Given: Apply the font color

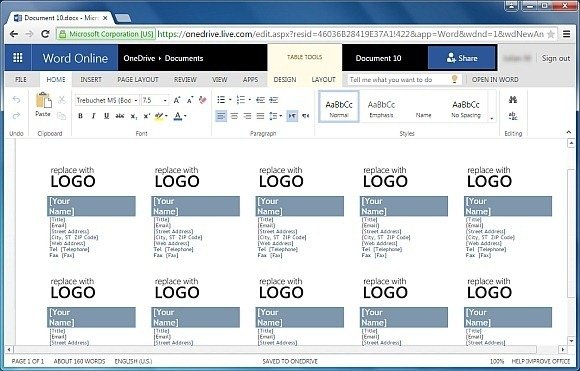Looking at the screenshot, I should pos(178,116).
